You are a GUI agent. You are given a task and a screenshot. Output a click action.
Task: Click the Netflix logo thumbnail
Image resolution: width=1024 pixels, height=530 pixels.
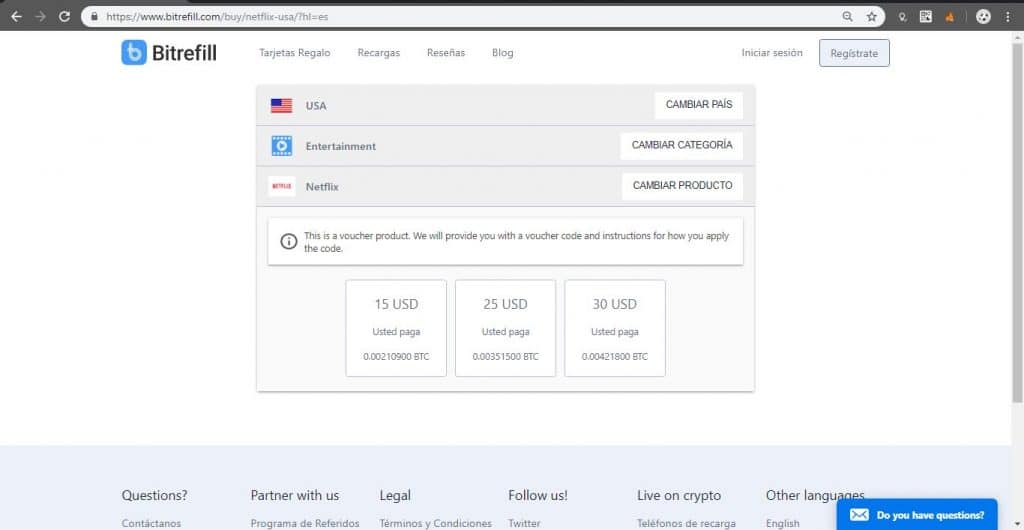click(x=281, y=187)
